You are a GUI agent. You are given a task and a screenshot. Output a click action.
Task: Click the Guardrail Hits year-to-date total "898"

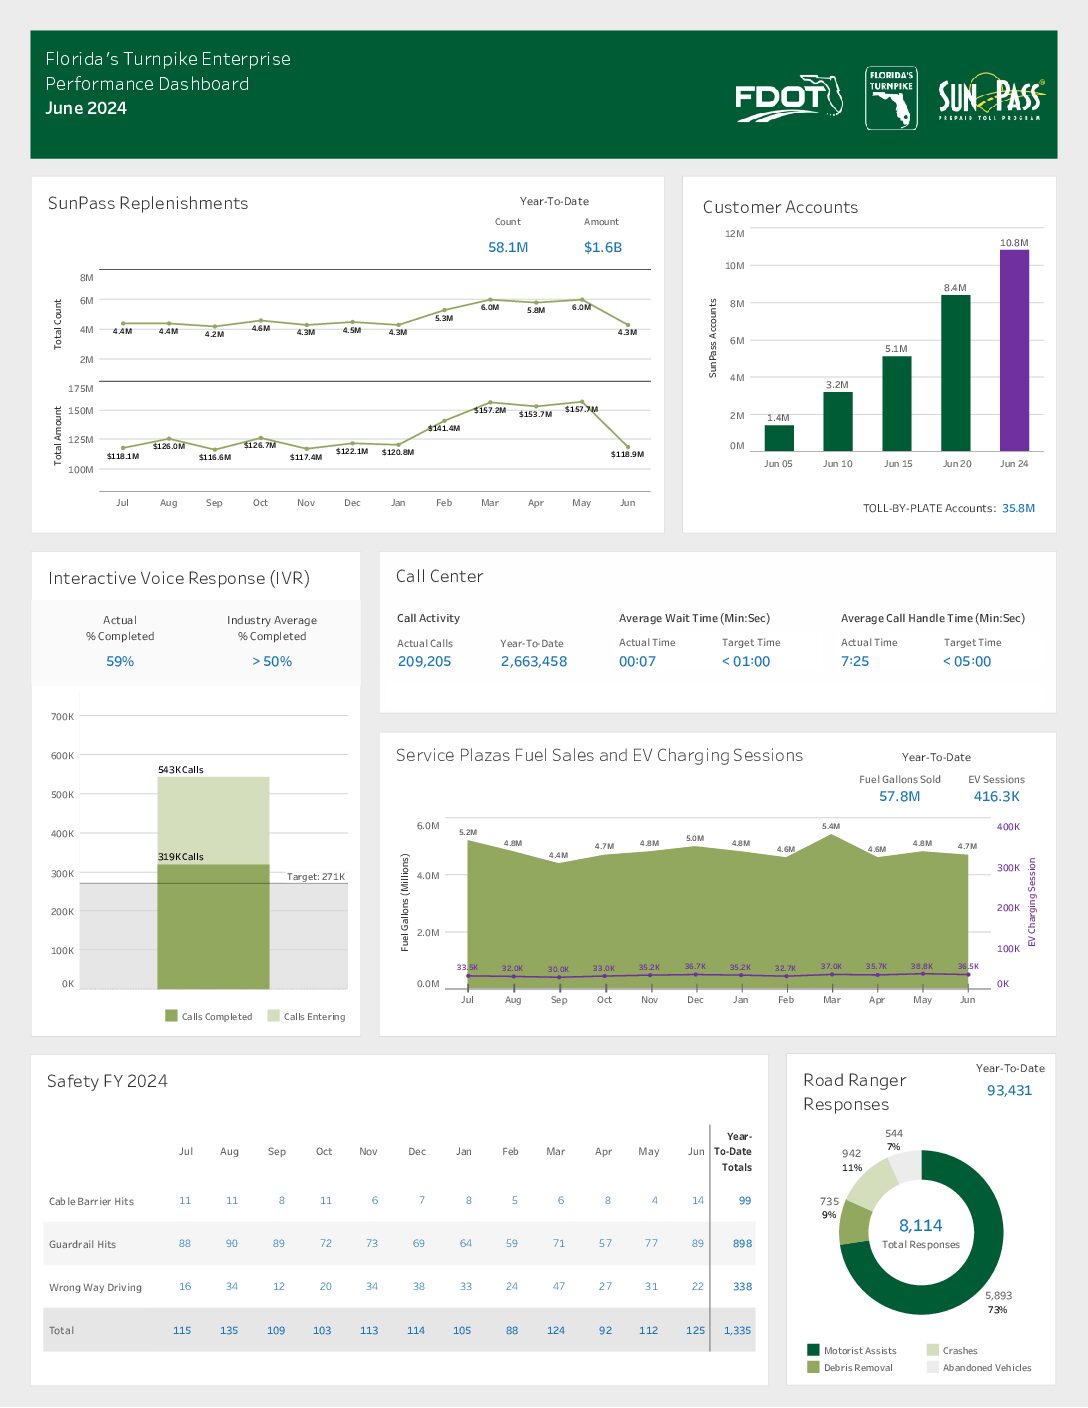742,1244
